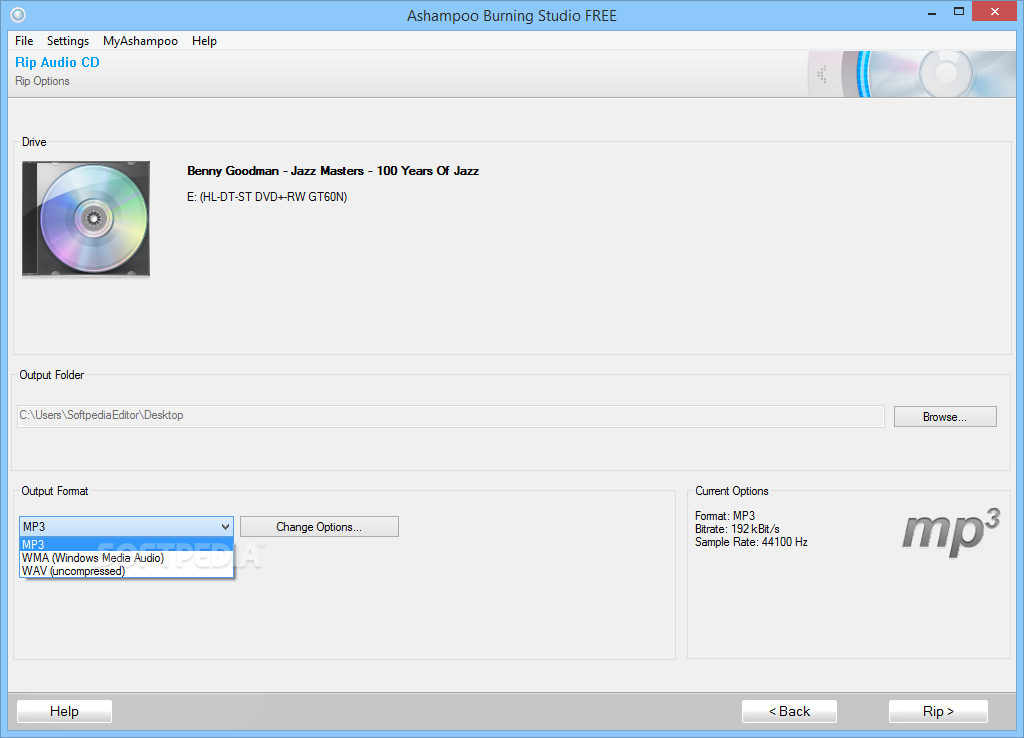1024x738 pixels.
Task: Click the Change Options... button
Action: click(319, 526)
